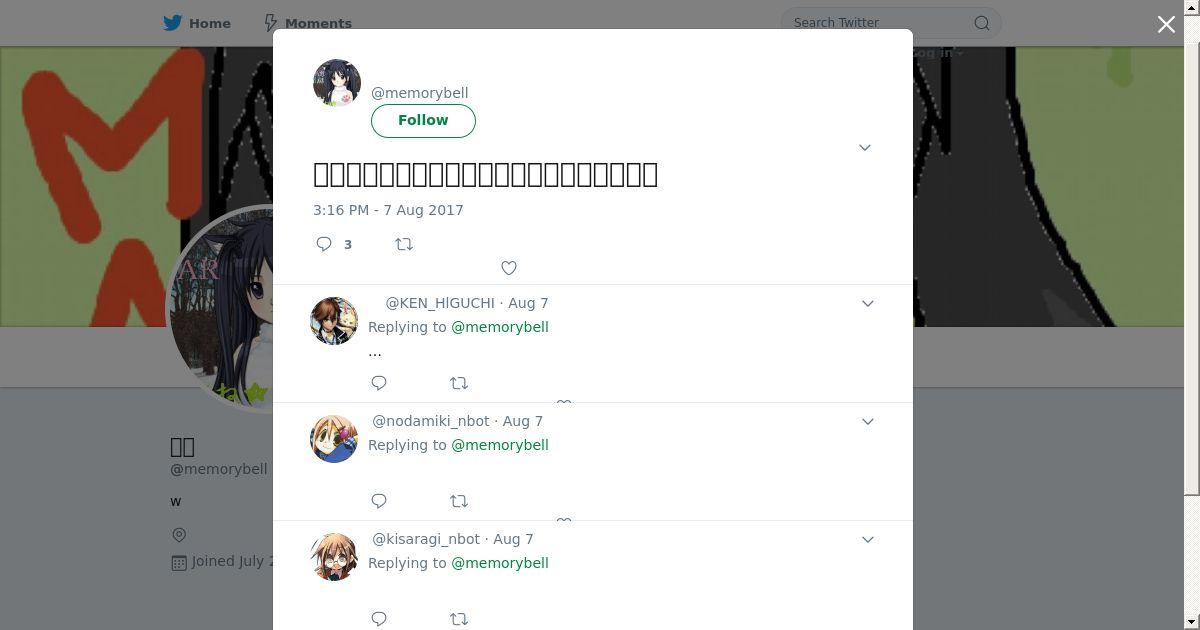This screenshot has height=630, width=1200.
Task: Open the @memorybell link in KEN_HlGUCHI's reply
Action: coord(500,327)
